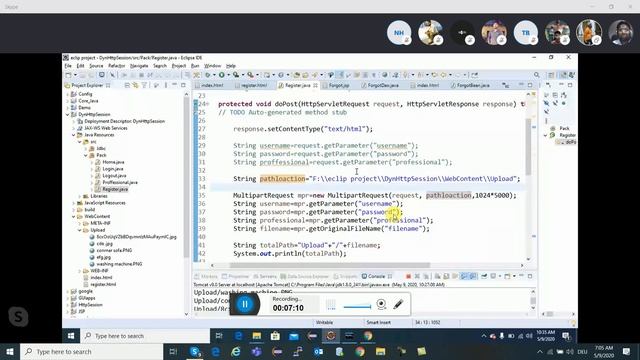The height and width of the screenshot is (360, 640).
Task: Open the Edit menu in Eclipse
Action: click(x=80, y=66)
